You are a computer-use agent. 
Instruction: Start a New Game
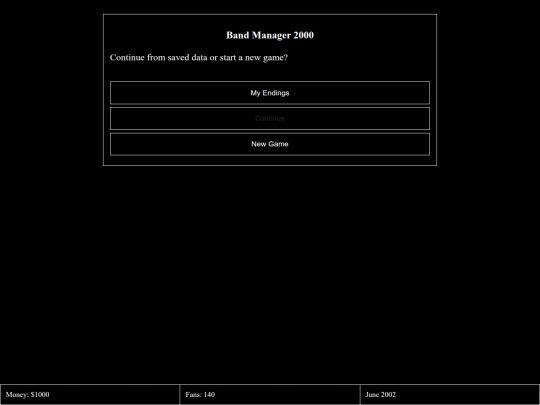(270, 144)
